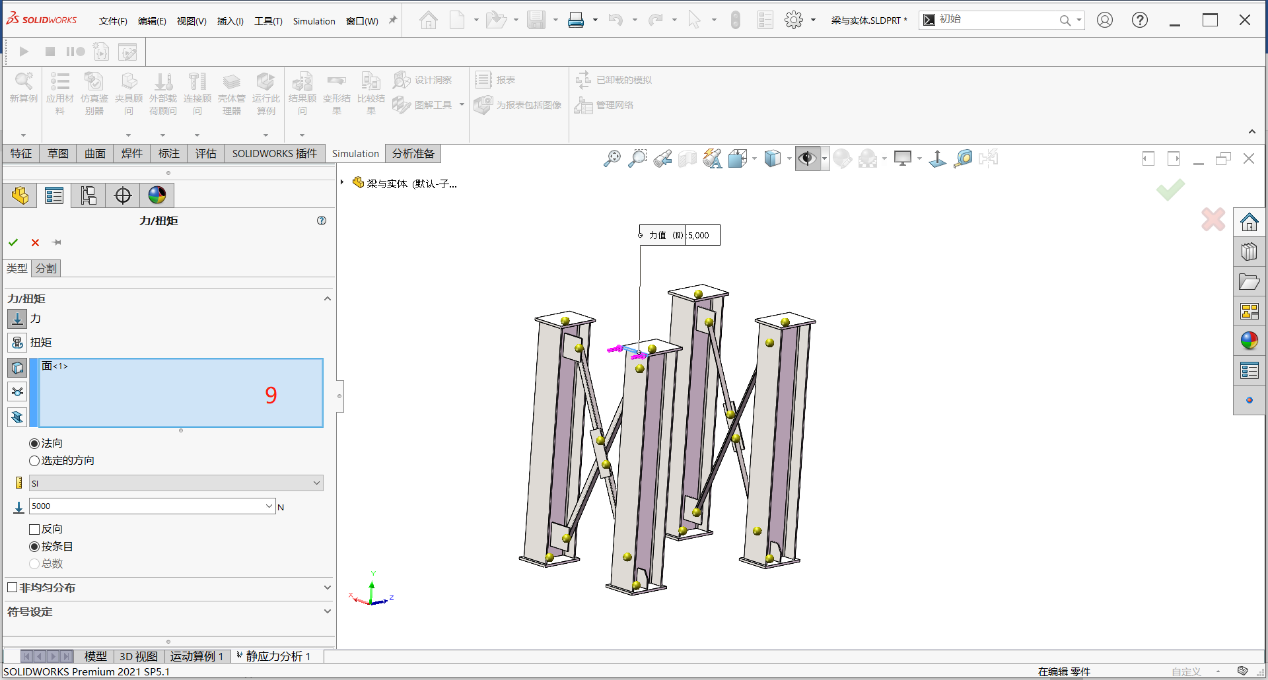This screenshot has width=1268, height=680.
Task: Open the View Orientation cube icon
Action: click(738, 158)
